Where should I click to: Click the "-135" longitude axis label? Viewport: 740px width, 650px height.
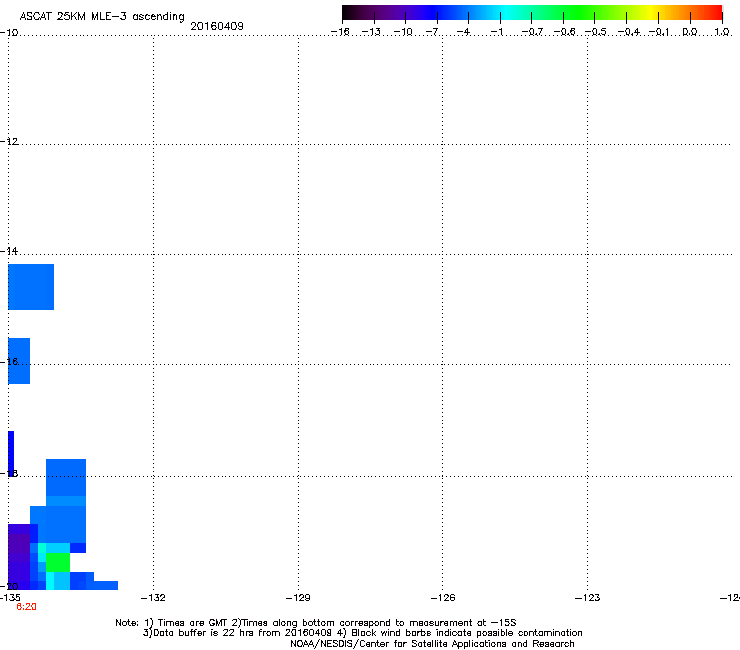click(x=10, y=598)
